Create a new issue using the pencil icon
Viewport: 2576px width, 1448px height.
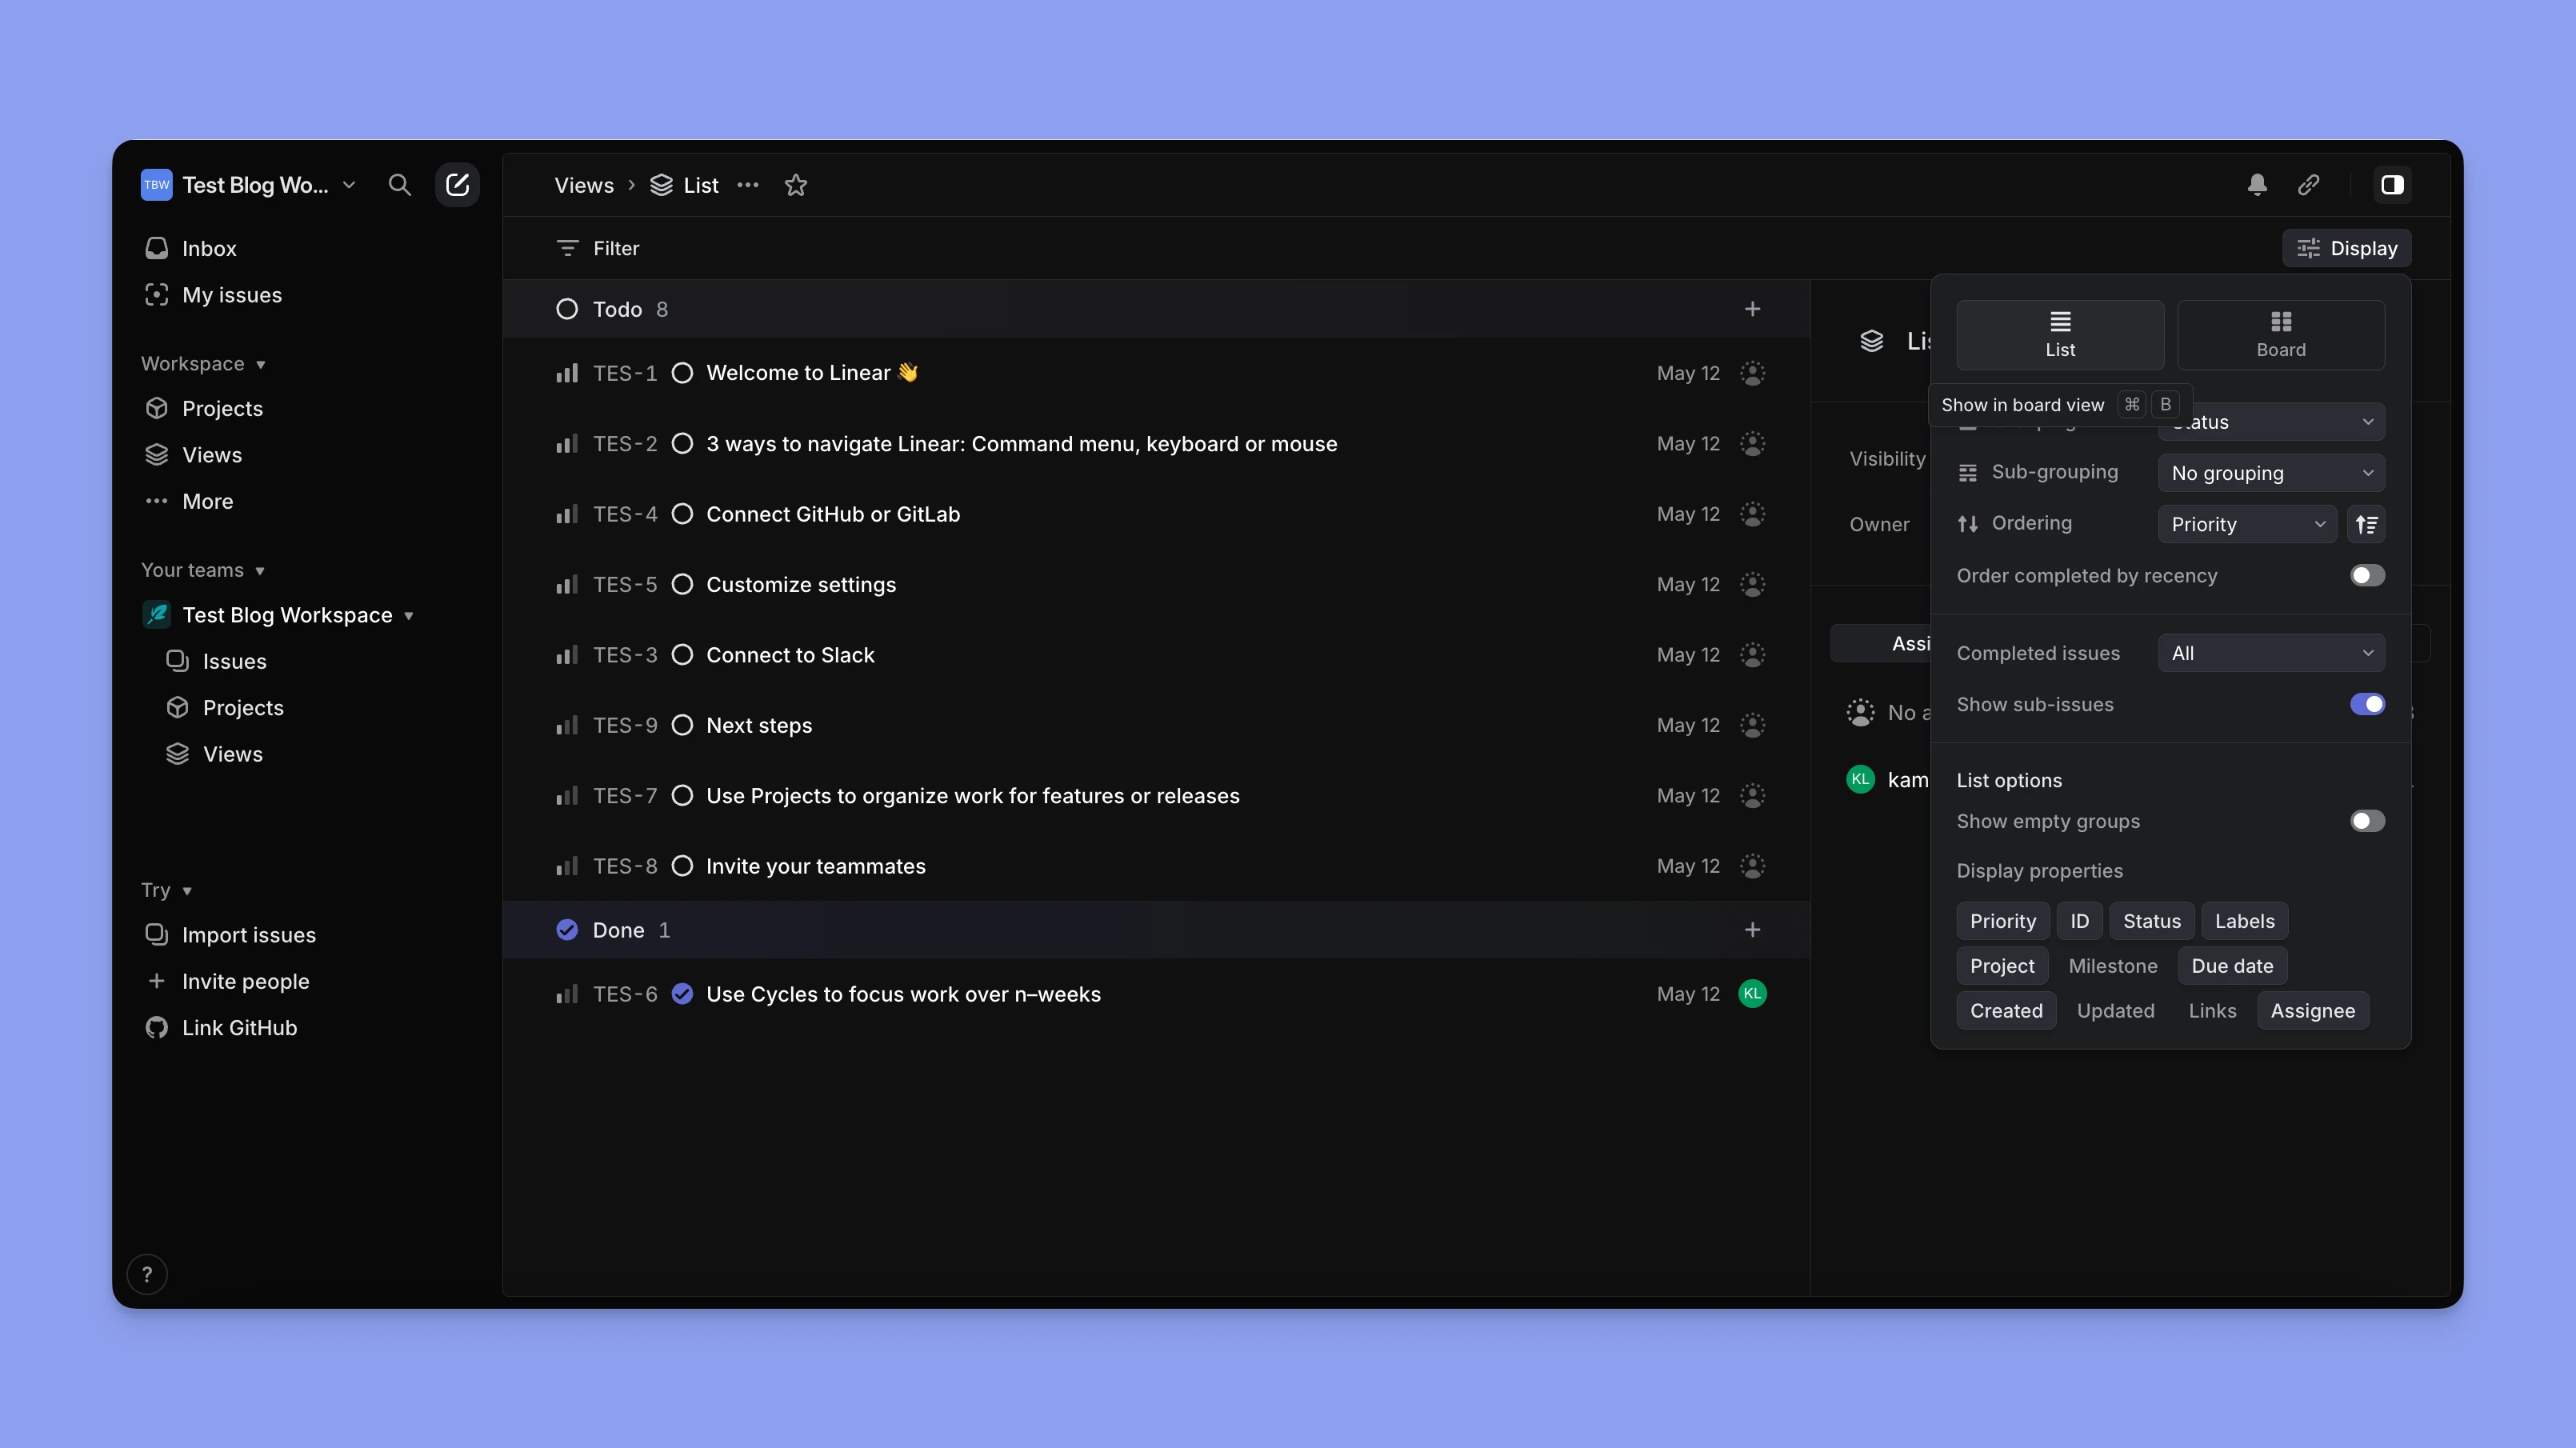point(457,184)
